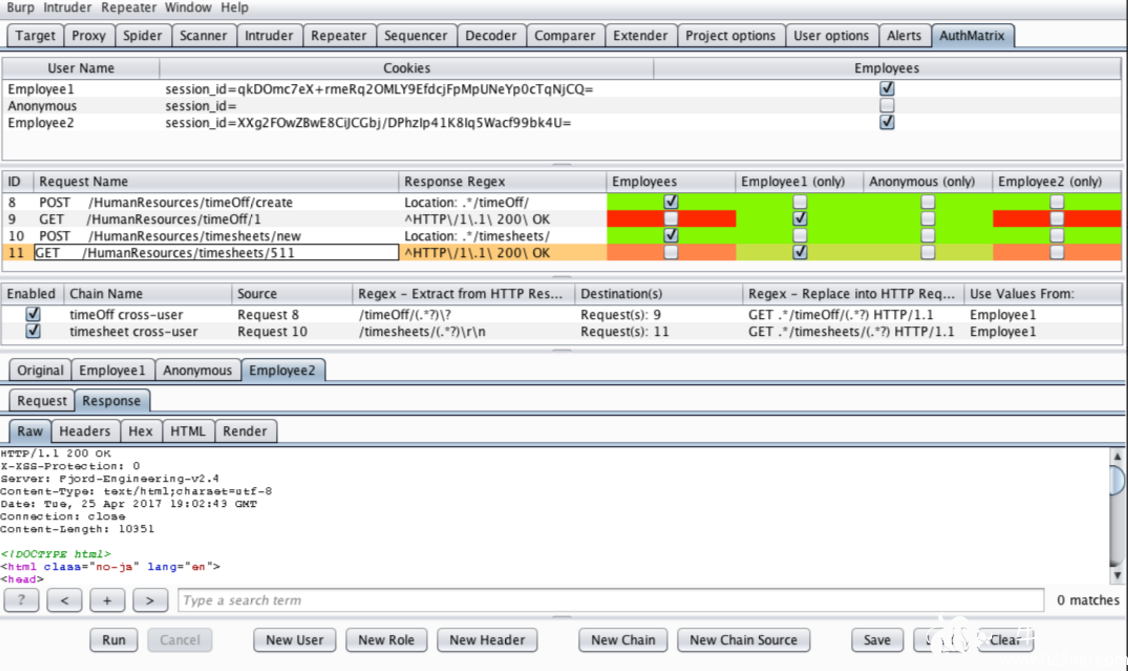Screen dimensions: 1128x671
Task: Open the Project options tab
Action: click(730, 35)
